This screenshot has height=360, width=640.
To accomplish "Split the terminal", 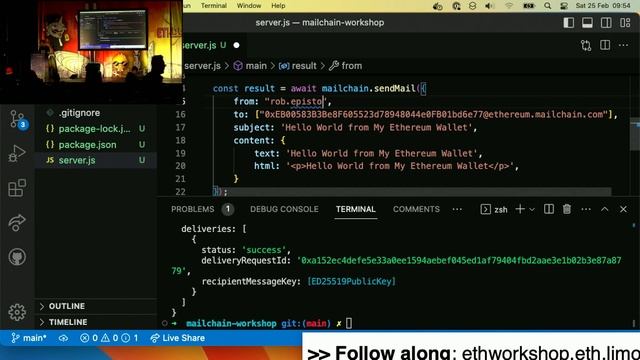I will (549, 209).
